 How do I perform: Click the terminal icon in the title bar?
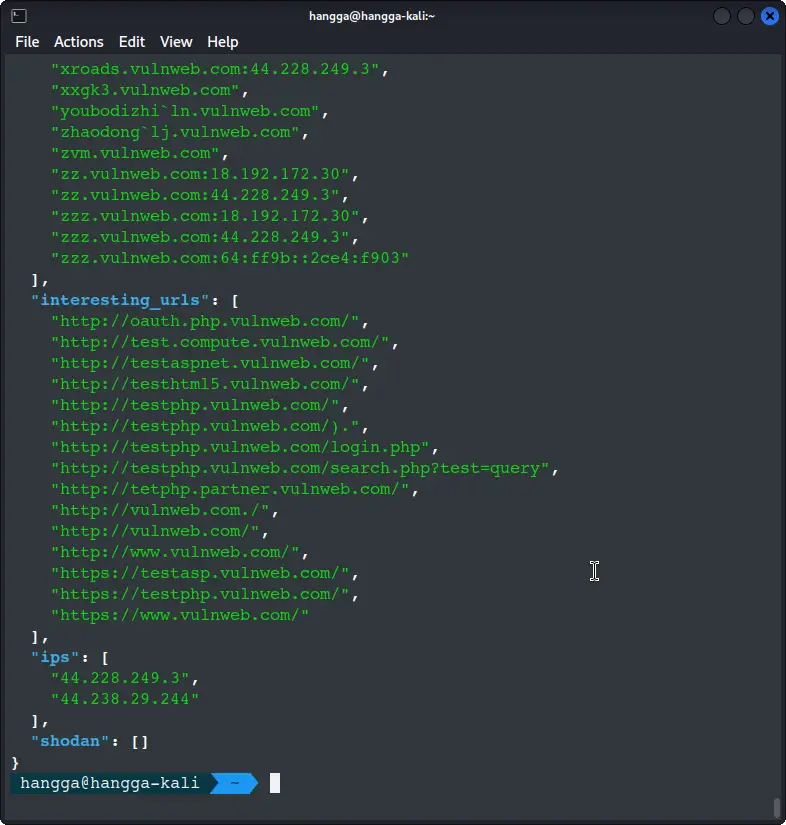[x=18, y=16]
